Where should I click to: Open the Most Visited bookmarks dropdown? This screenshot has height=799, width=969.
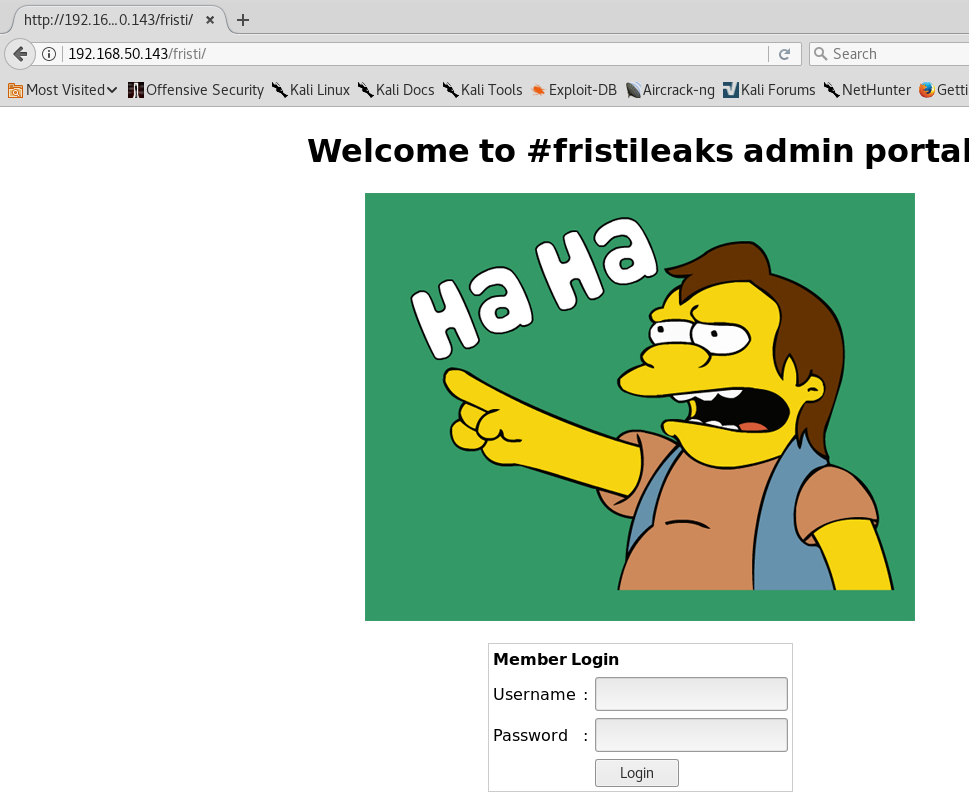63,90
